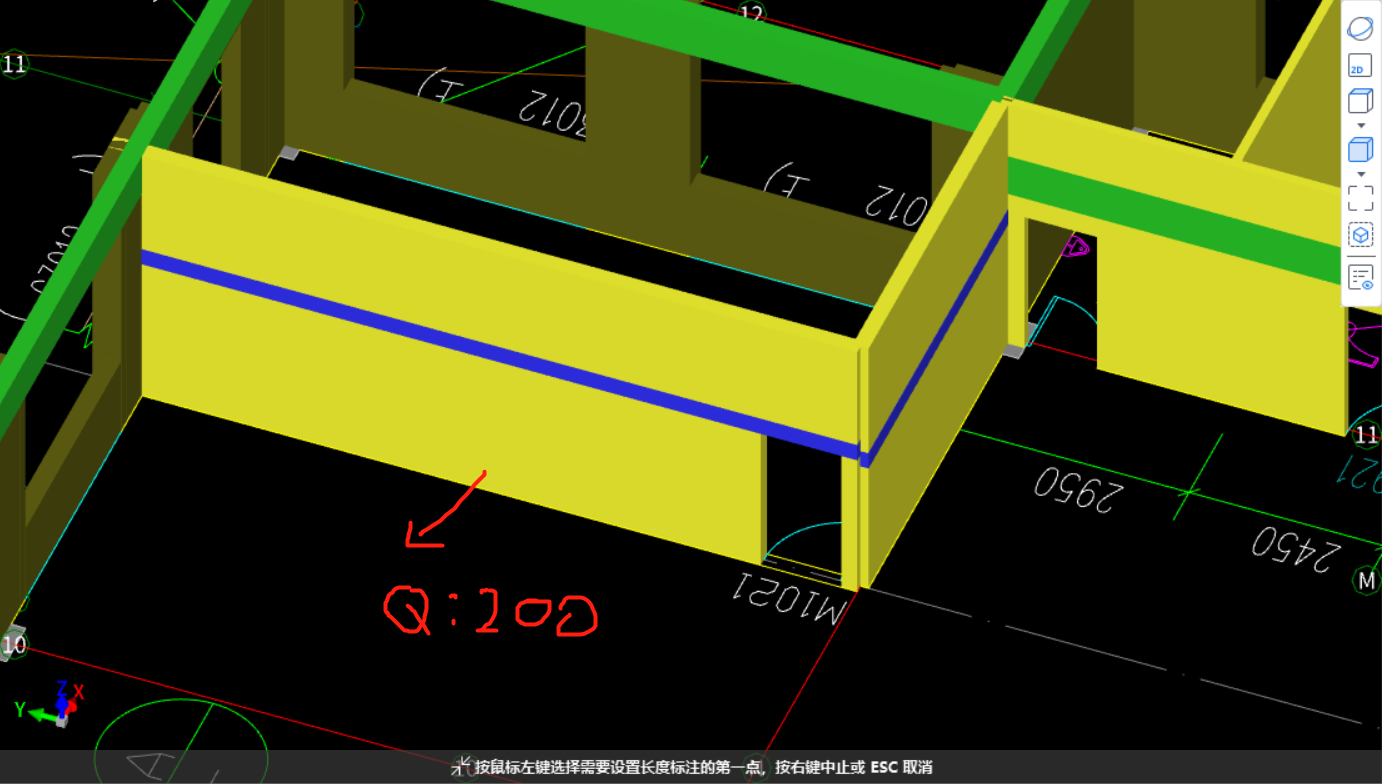This screenshot has width=1382, height=784.
Task: Open the display settings list with eye icon
Action: 1360,277
